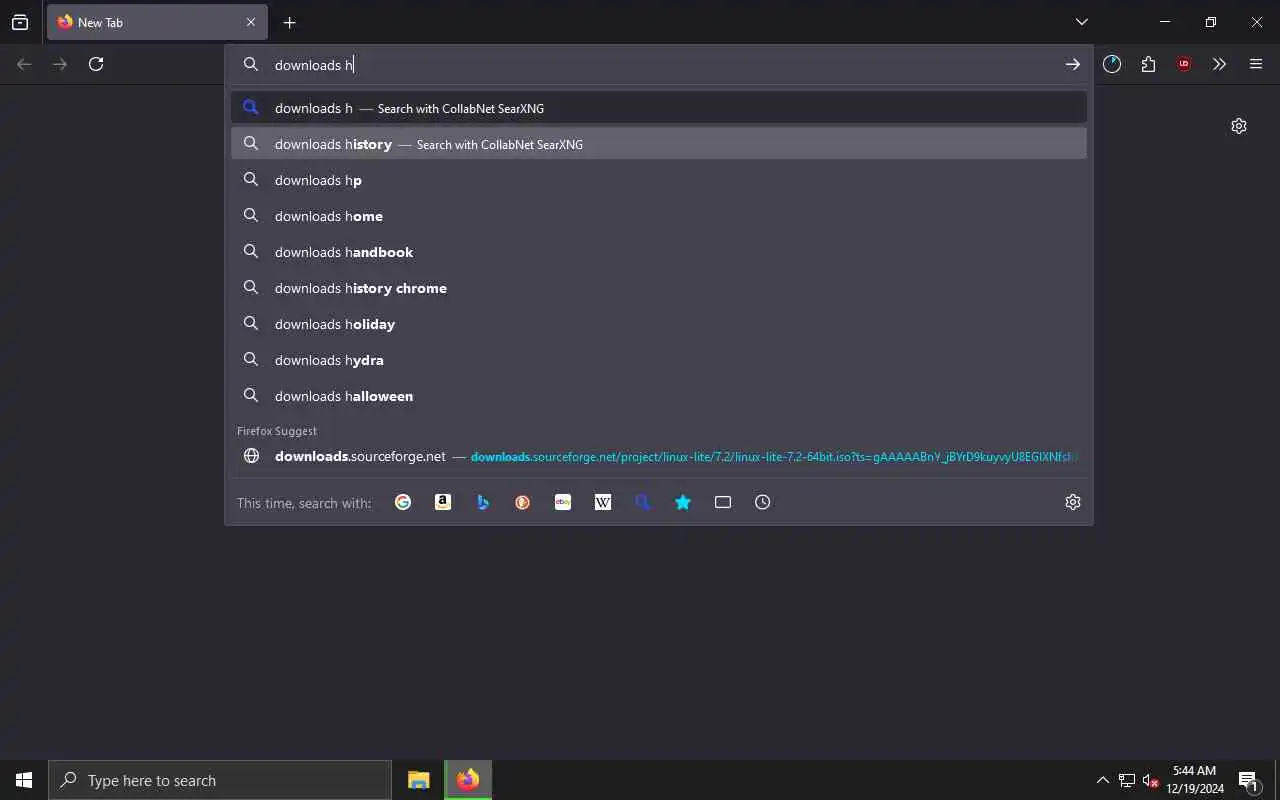1280x800 pixels.
Task: Personalize new tab gear icon
Action: click(1239, 126)
